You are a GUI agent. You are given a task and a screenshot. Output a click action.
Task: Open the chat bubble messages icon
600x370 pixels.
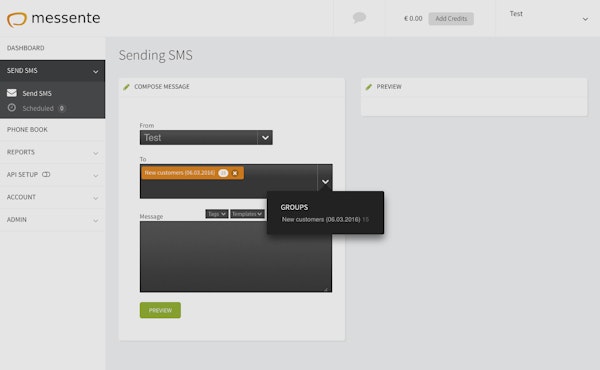(359, 18)
